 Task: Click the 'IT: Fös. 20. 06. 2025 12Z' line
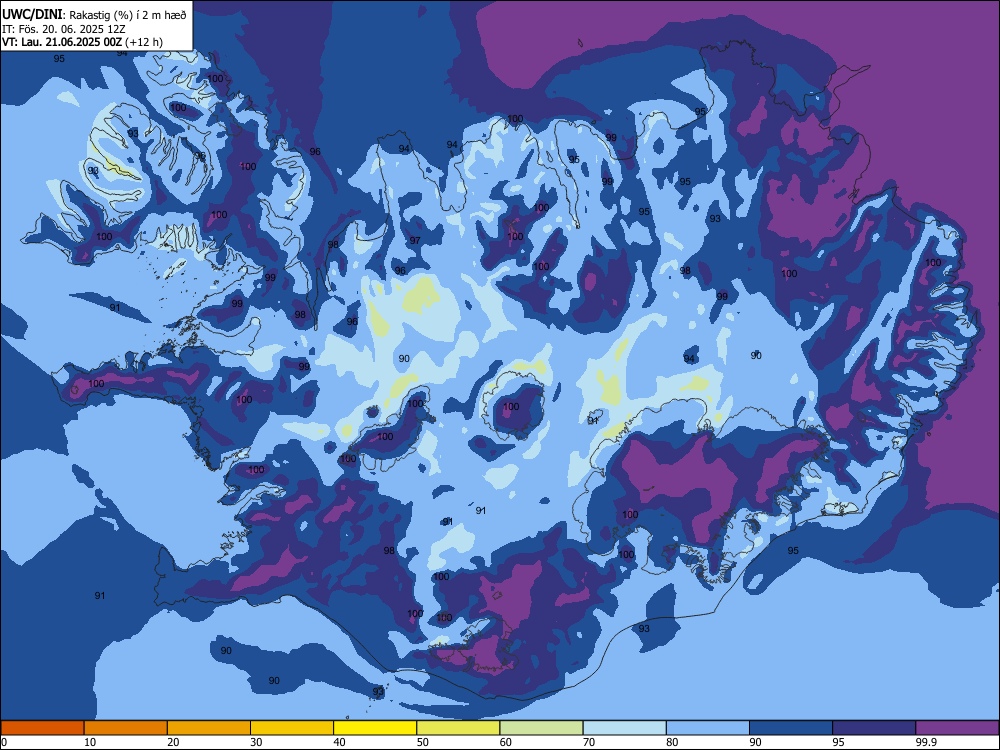pos(63,29)
